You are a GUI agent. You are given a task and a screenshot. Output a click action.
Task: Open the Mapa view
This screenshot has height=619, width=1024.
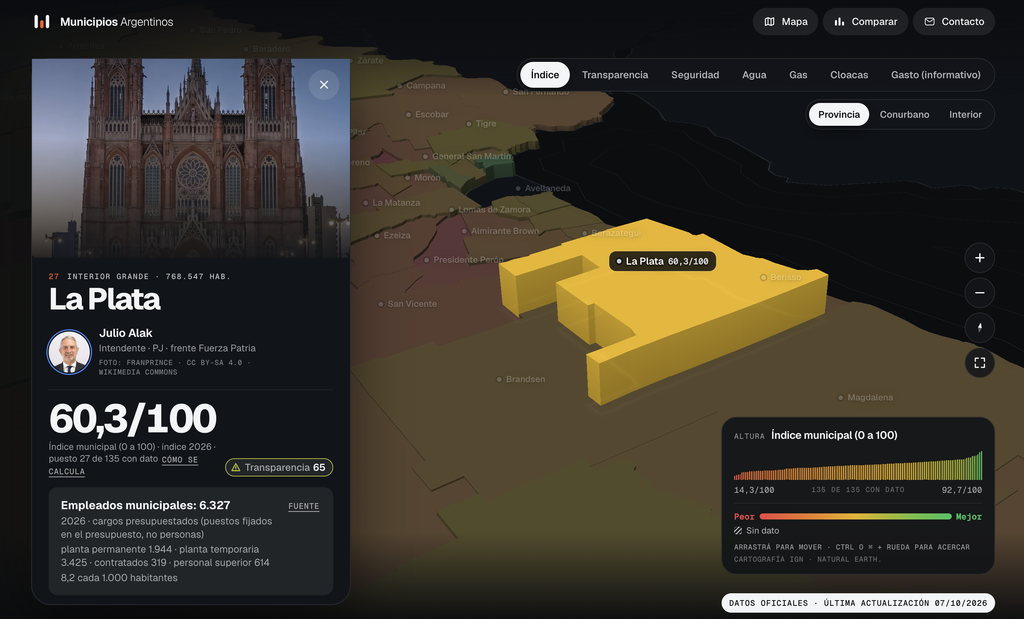click(786, 22)
